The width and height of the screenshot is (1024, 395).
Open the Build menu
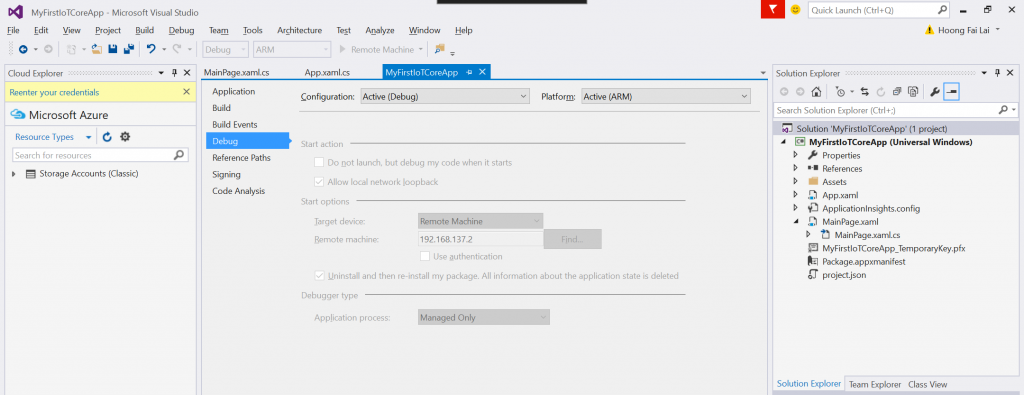click(x=144, y=30)
